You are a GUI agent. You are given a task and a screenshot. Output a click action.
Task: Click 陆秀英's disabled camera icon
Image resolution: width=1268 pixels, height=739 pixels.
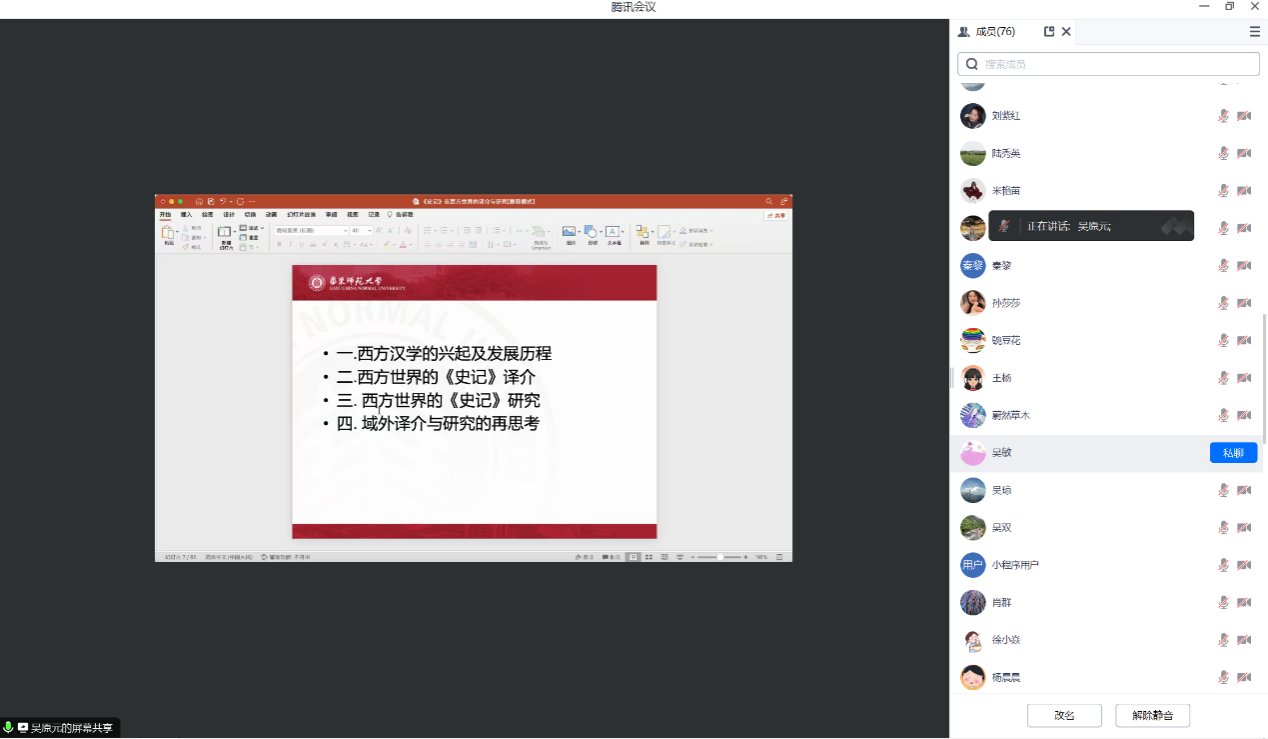pyautogui.click(x=1244, y=154)
